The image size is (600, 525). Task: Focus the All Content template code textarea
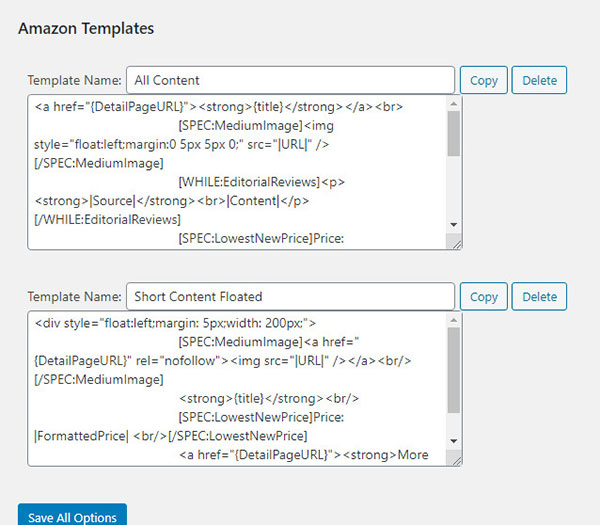236,172
